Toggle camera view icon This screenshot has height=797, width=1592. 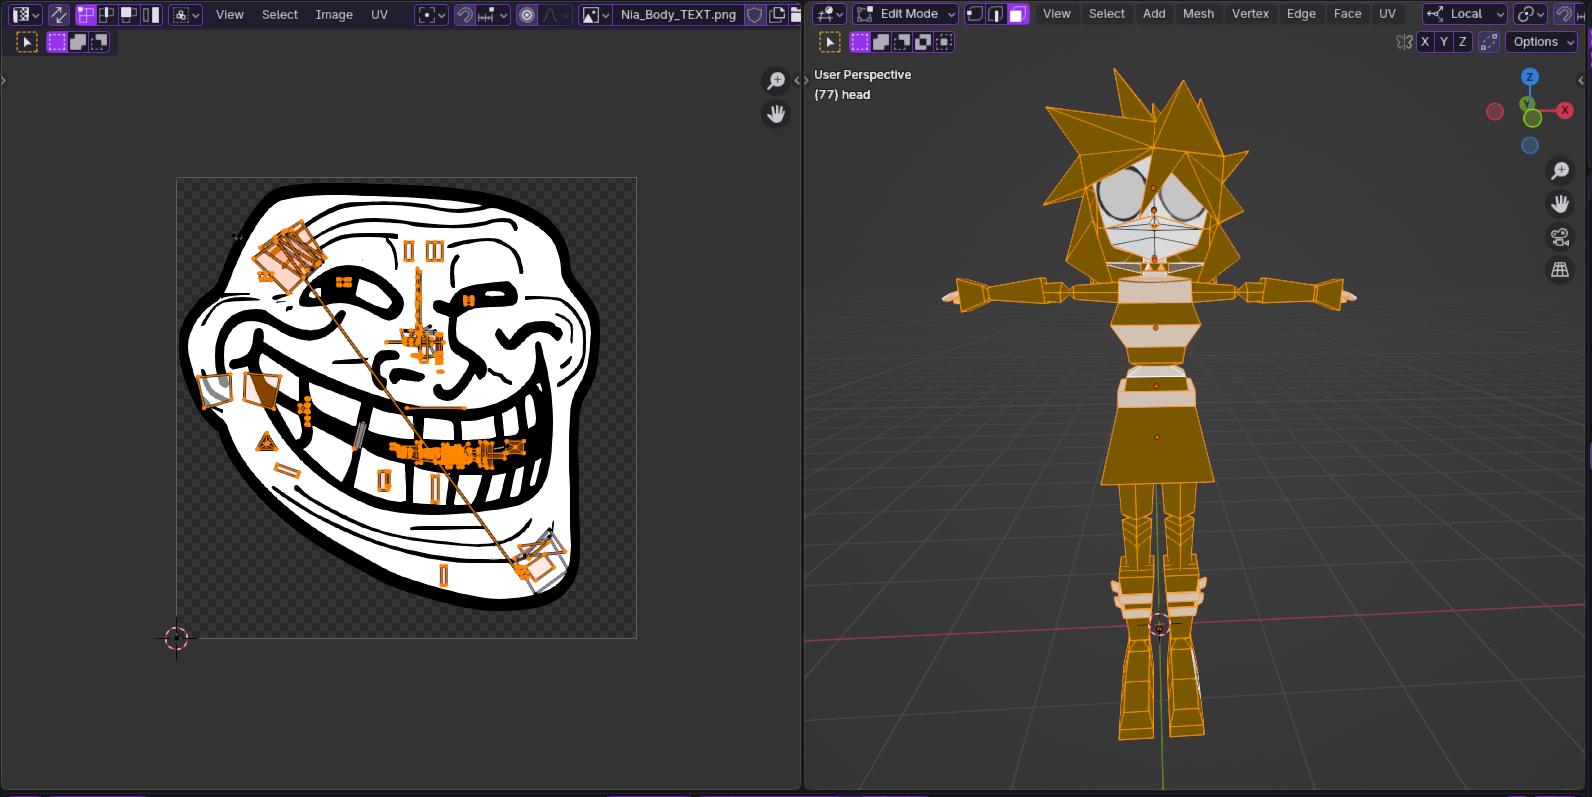(1560, 237)
